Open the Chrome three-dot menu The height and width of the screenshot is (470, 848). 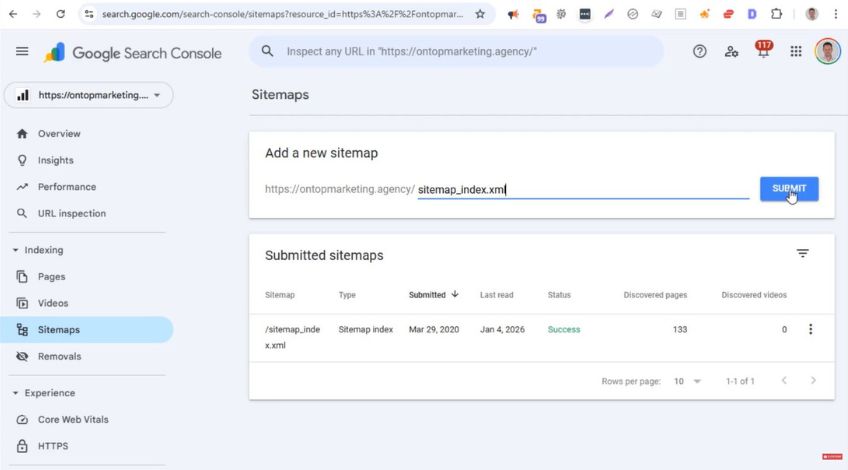836,14
